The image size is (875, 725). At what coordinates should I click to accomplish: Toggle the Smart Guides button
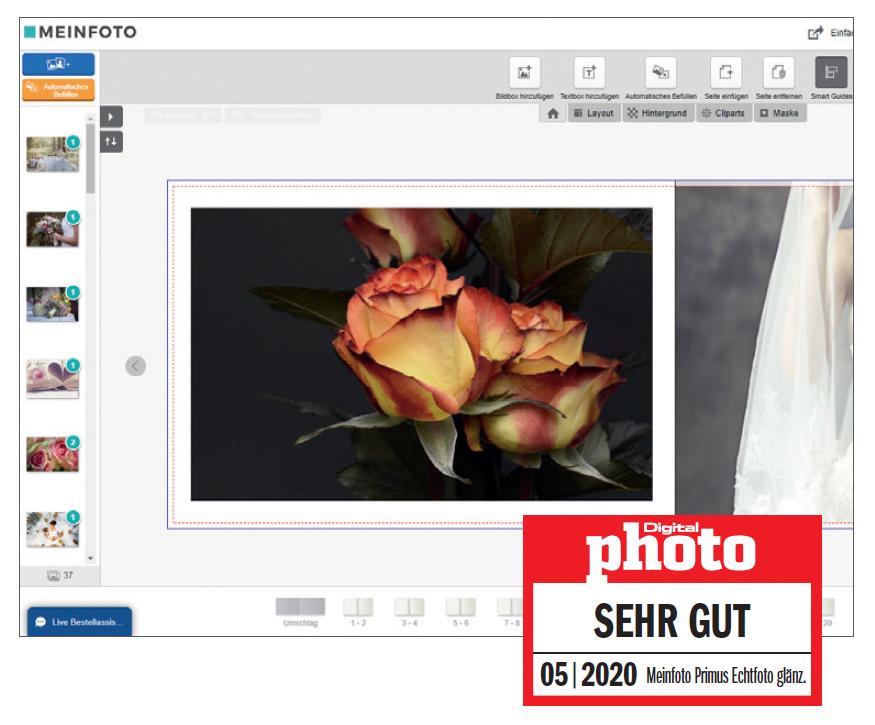point(831,73)
